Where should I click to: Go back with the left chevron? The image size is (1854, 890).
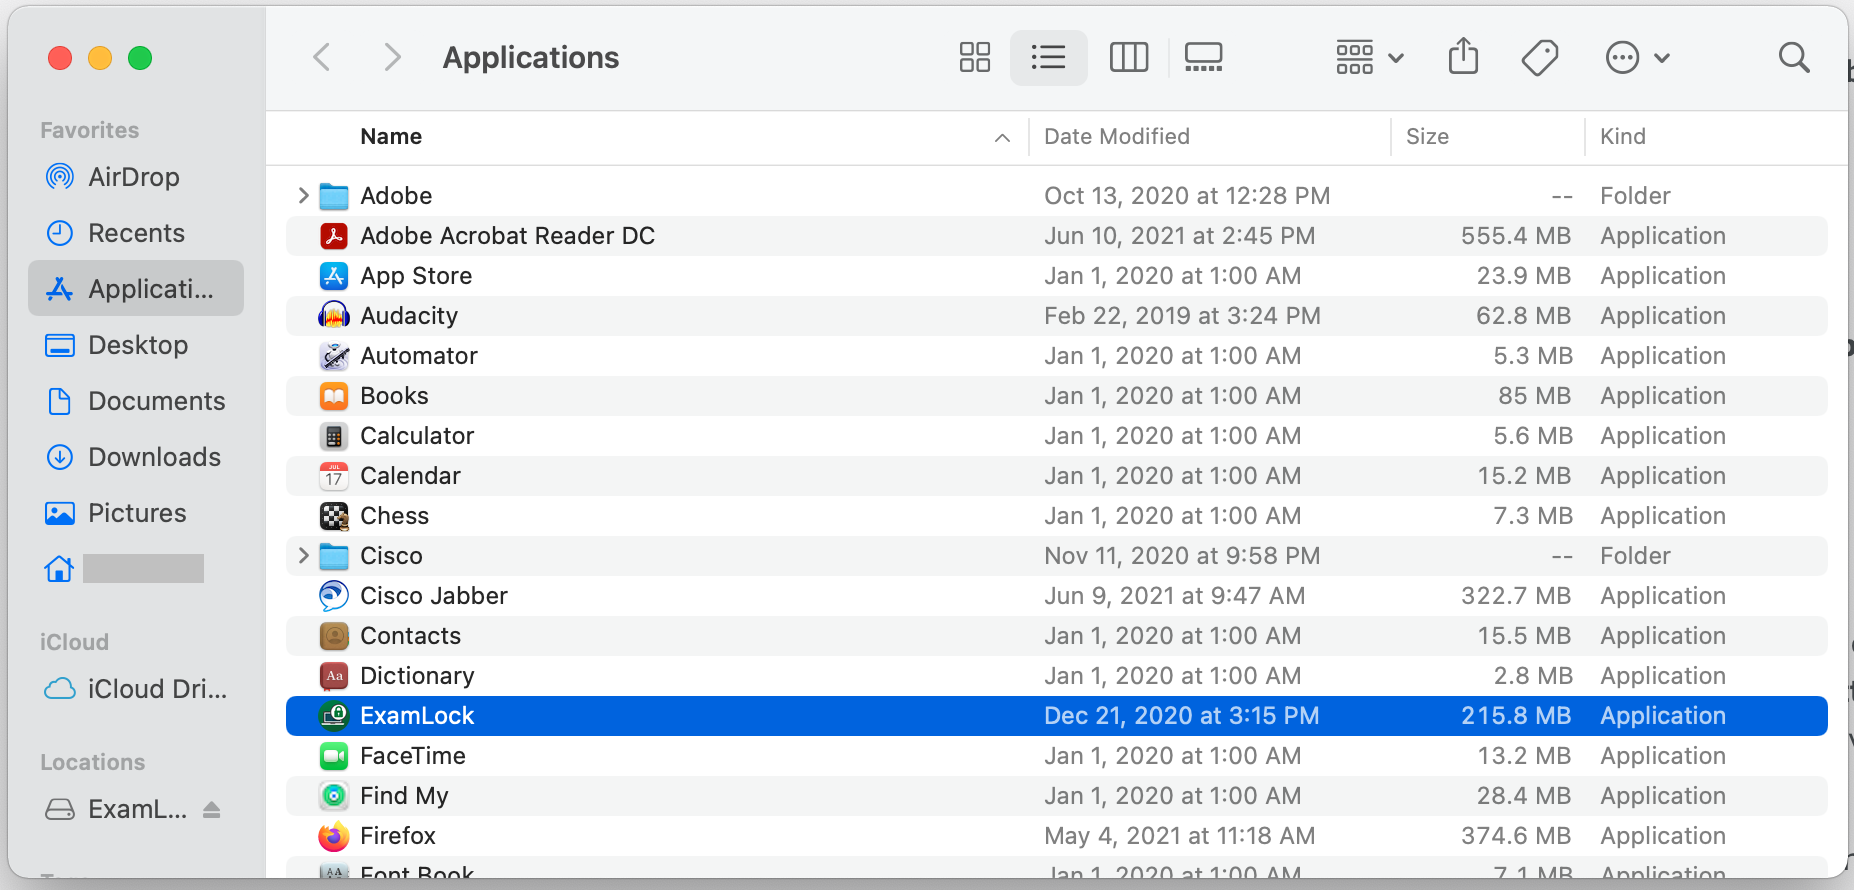point(322,57)
